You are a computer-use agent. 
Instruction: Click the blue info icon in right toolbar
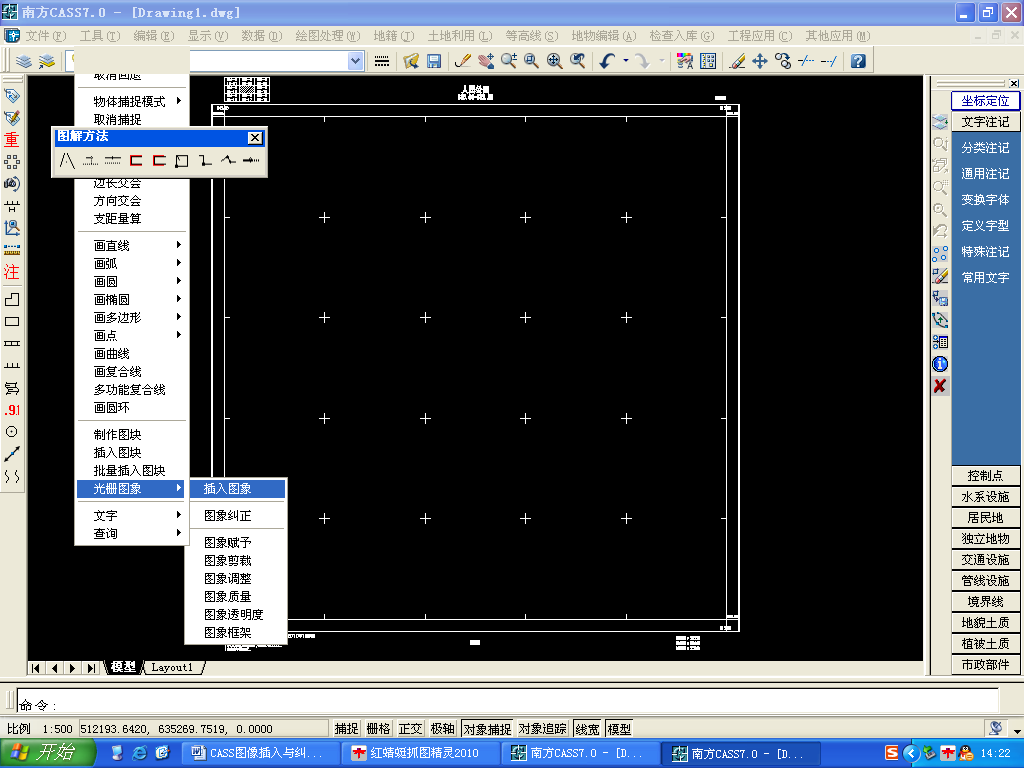(940, 364)
